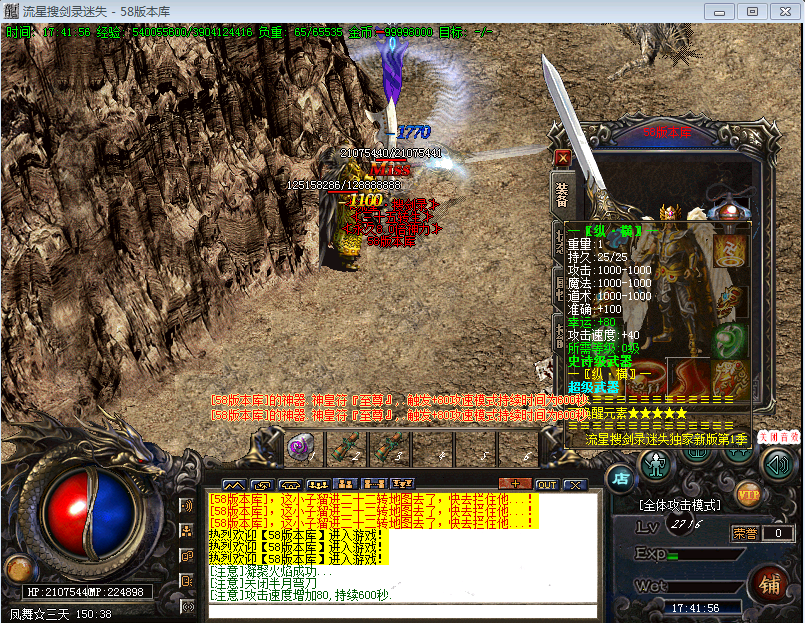Click the third chat toolbar button

(x=290, y=484)
